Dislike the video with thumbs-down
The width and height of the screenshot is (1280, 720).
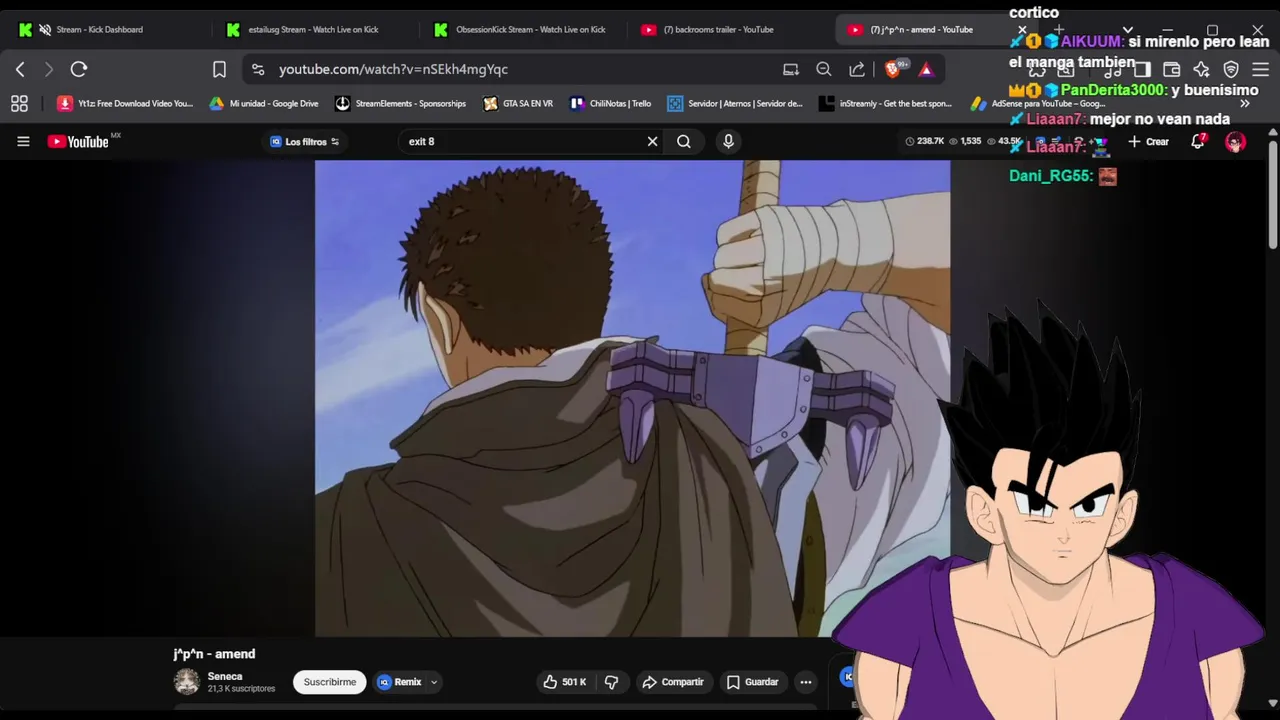coord(612,682)
